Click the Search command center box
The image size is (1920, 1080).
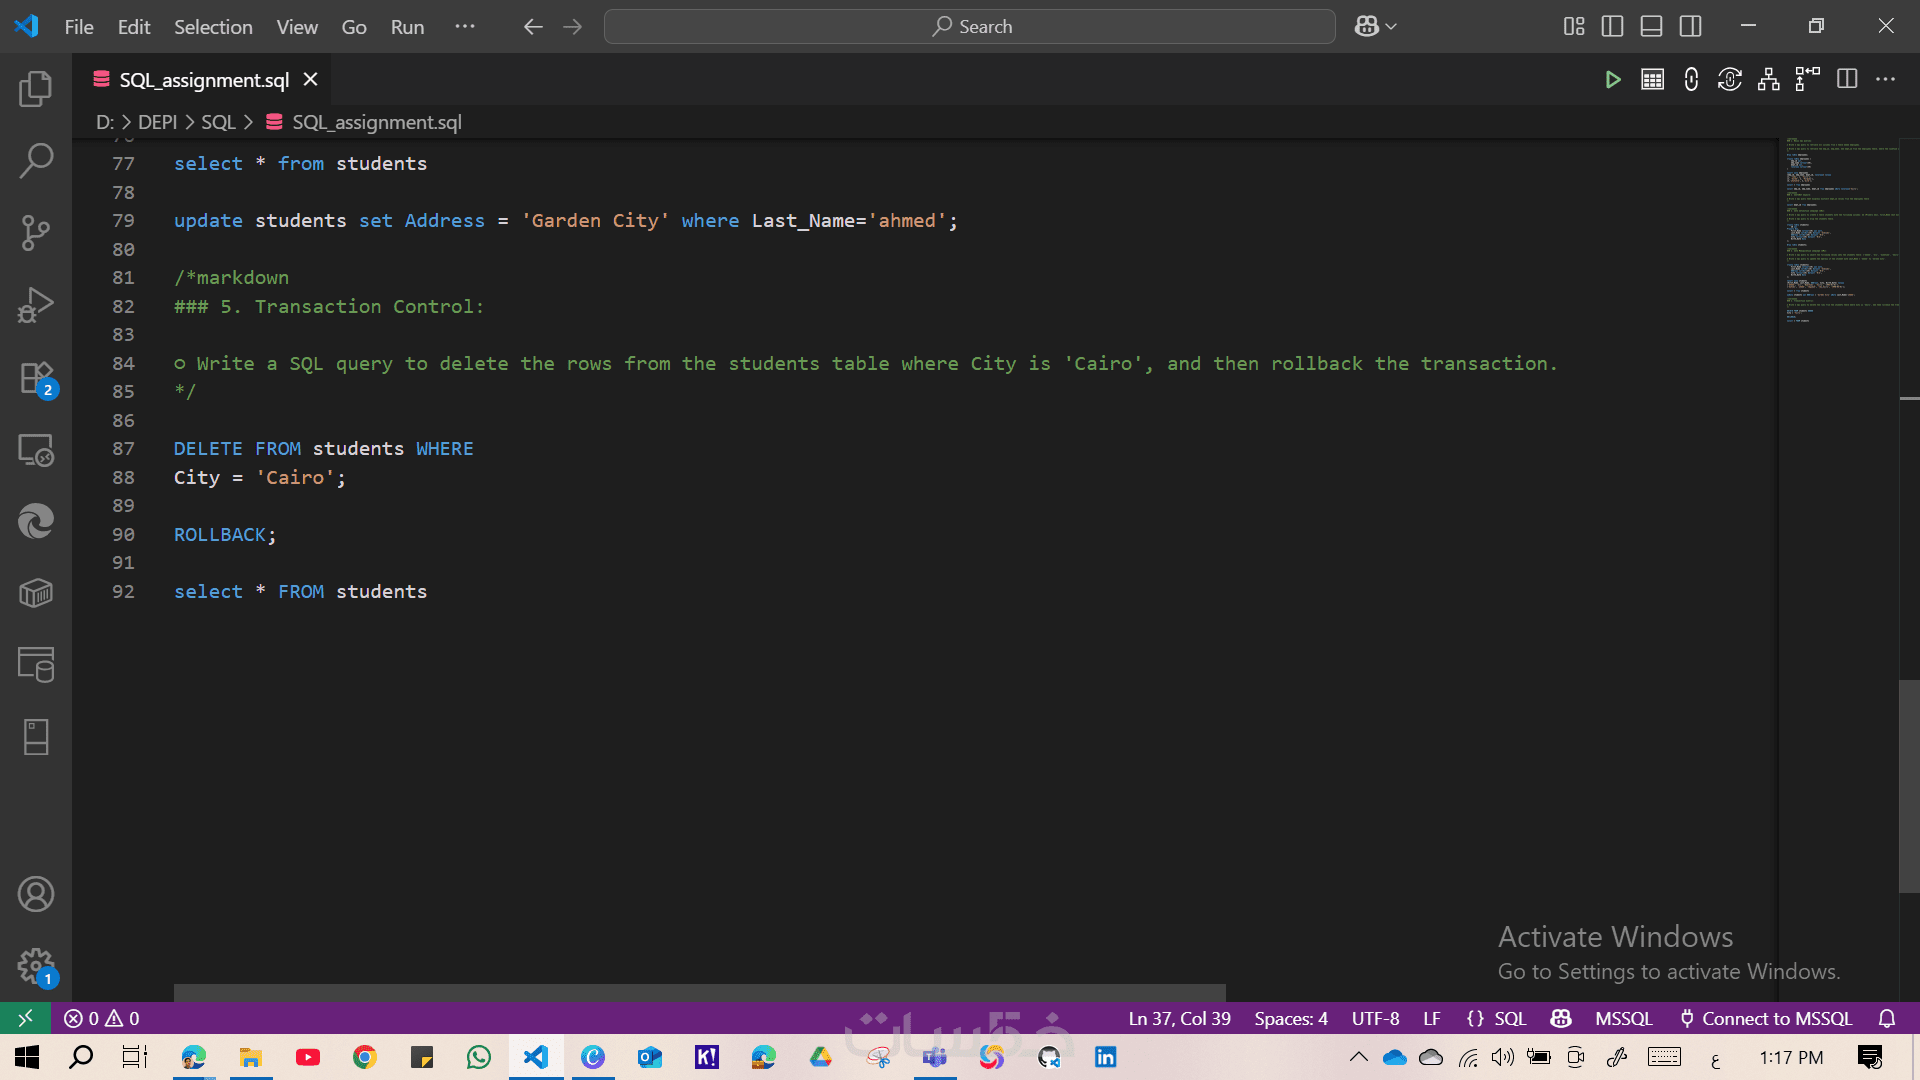(x=969, y=27)
